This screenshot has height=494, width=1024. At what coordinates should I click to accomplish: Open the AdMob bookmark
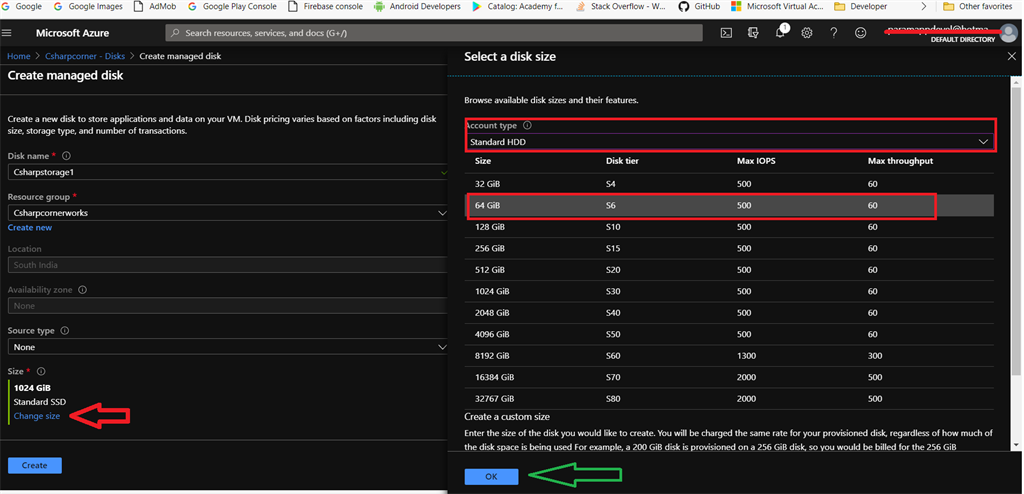(x=155, y=7)
